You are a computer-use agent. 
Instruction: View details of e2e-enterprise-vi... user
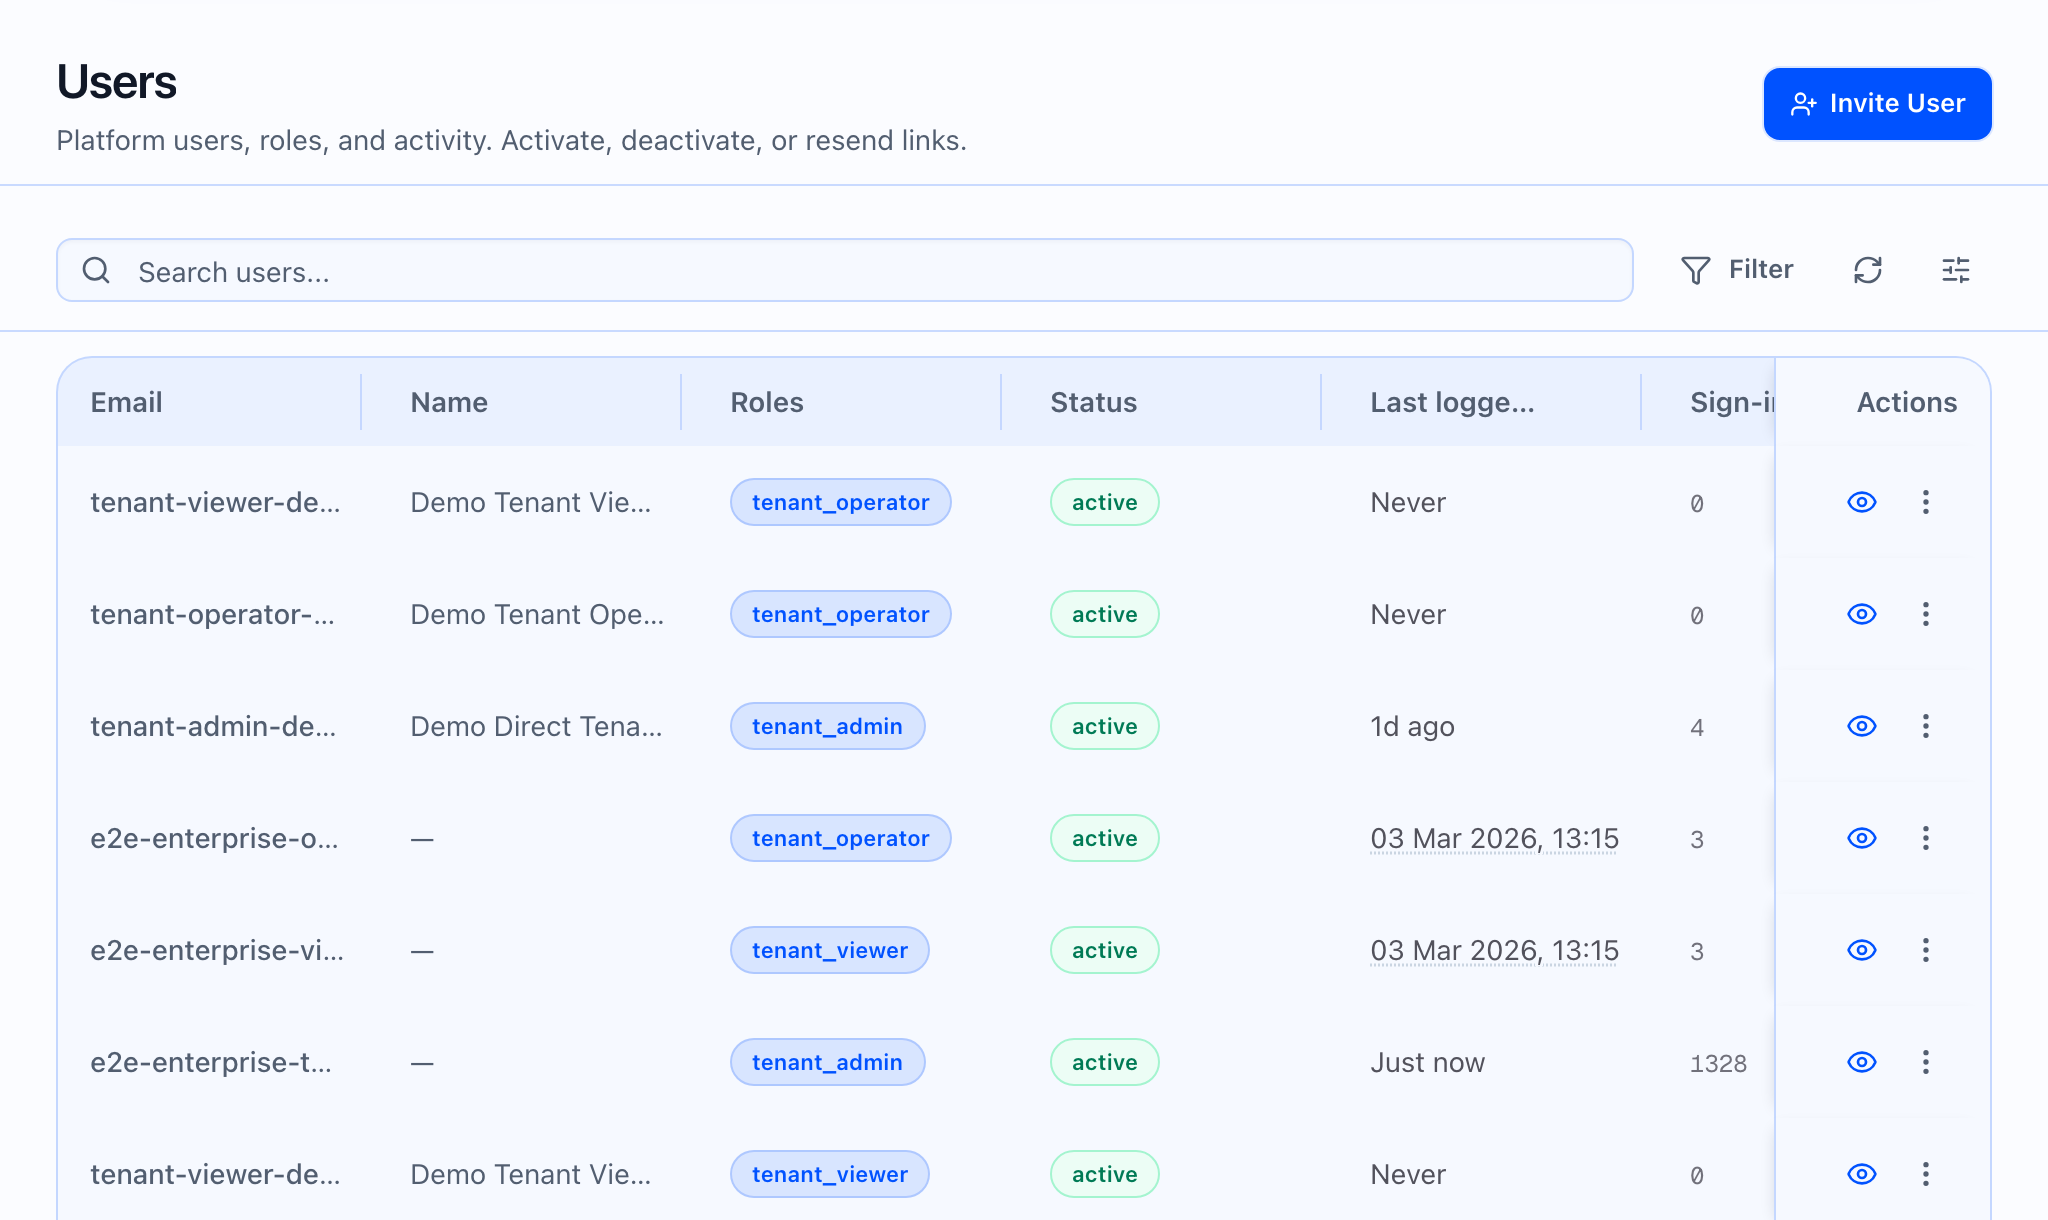pos(1861,950)
